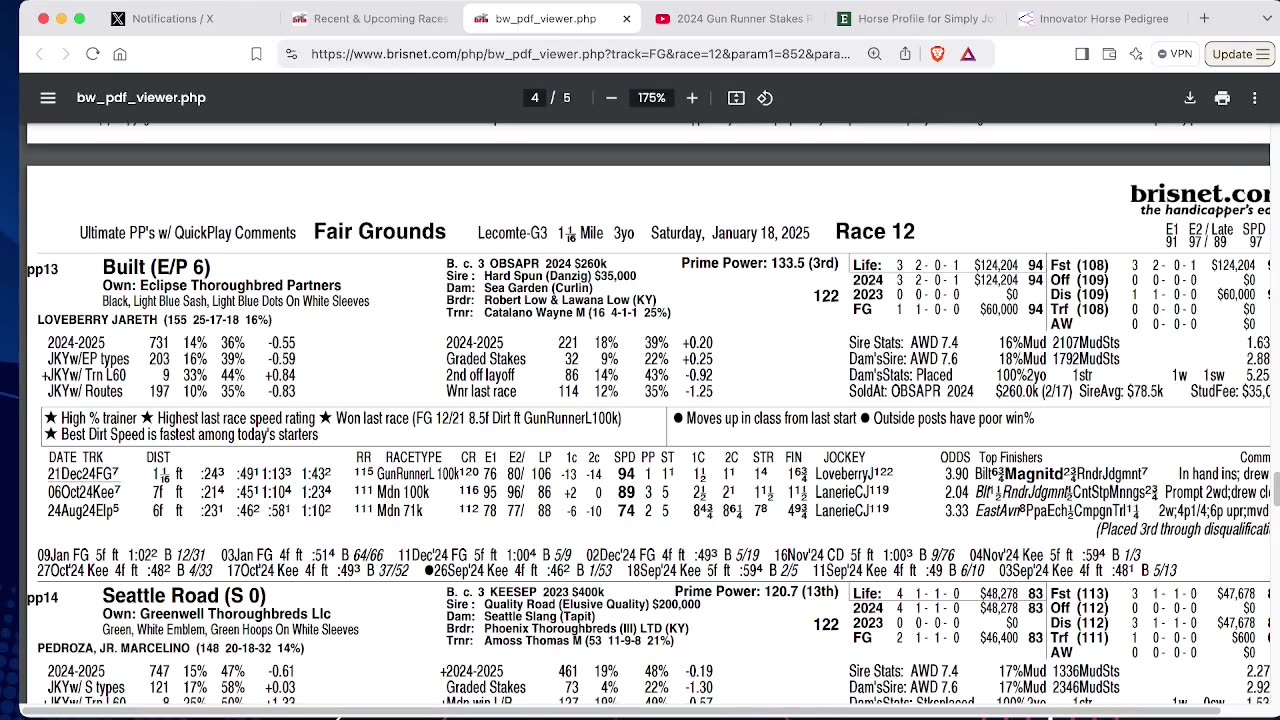Share this page icon
The image size is (1280, 720).
905,54
